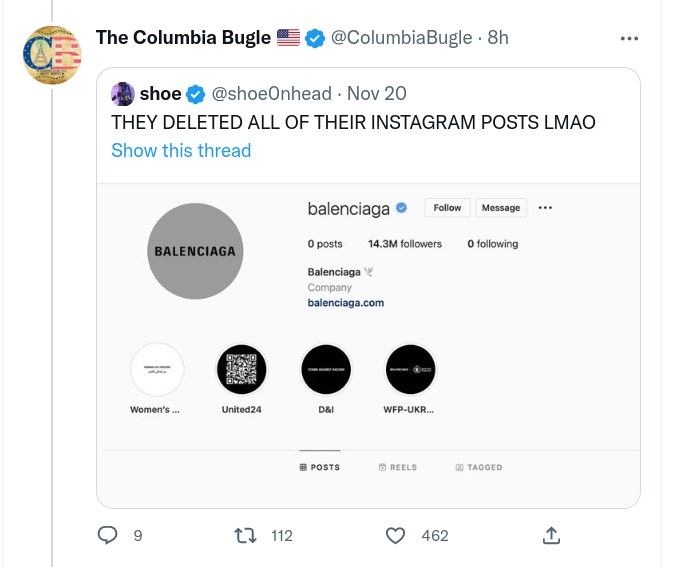
Task: Click the 8h timestamp link
Action: click(x=498, y=38)
